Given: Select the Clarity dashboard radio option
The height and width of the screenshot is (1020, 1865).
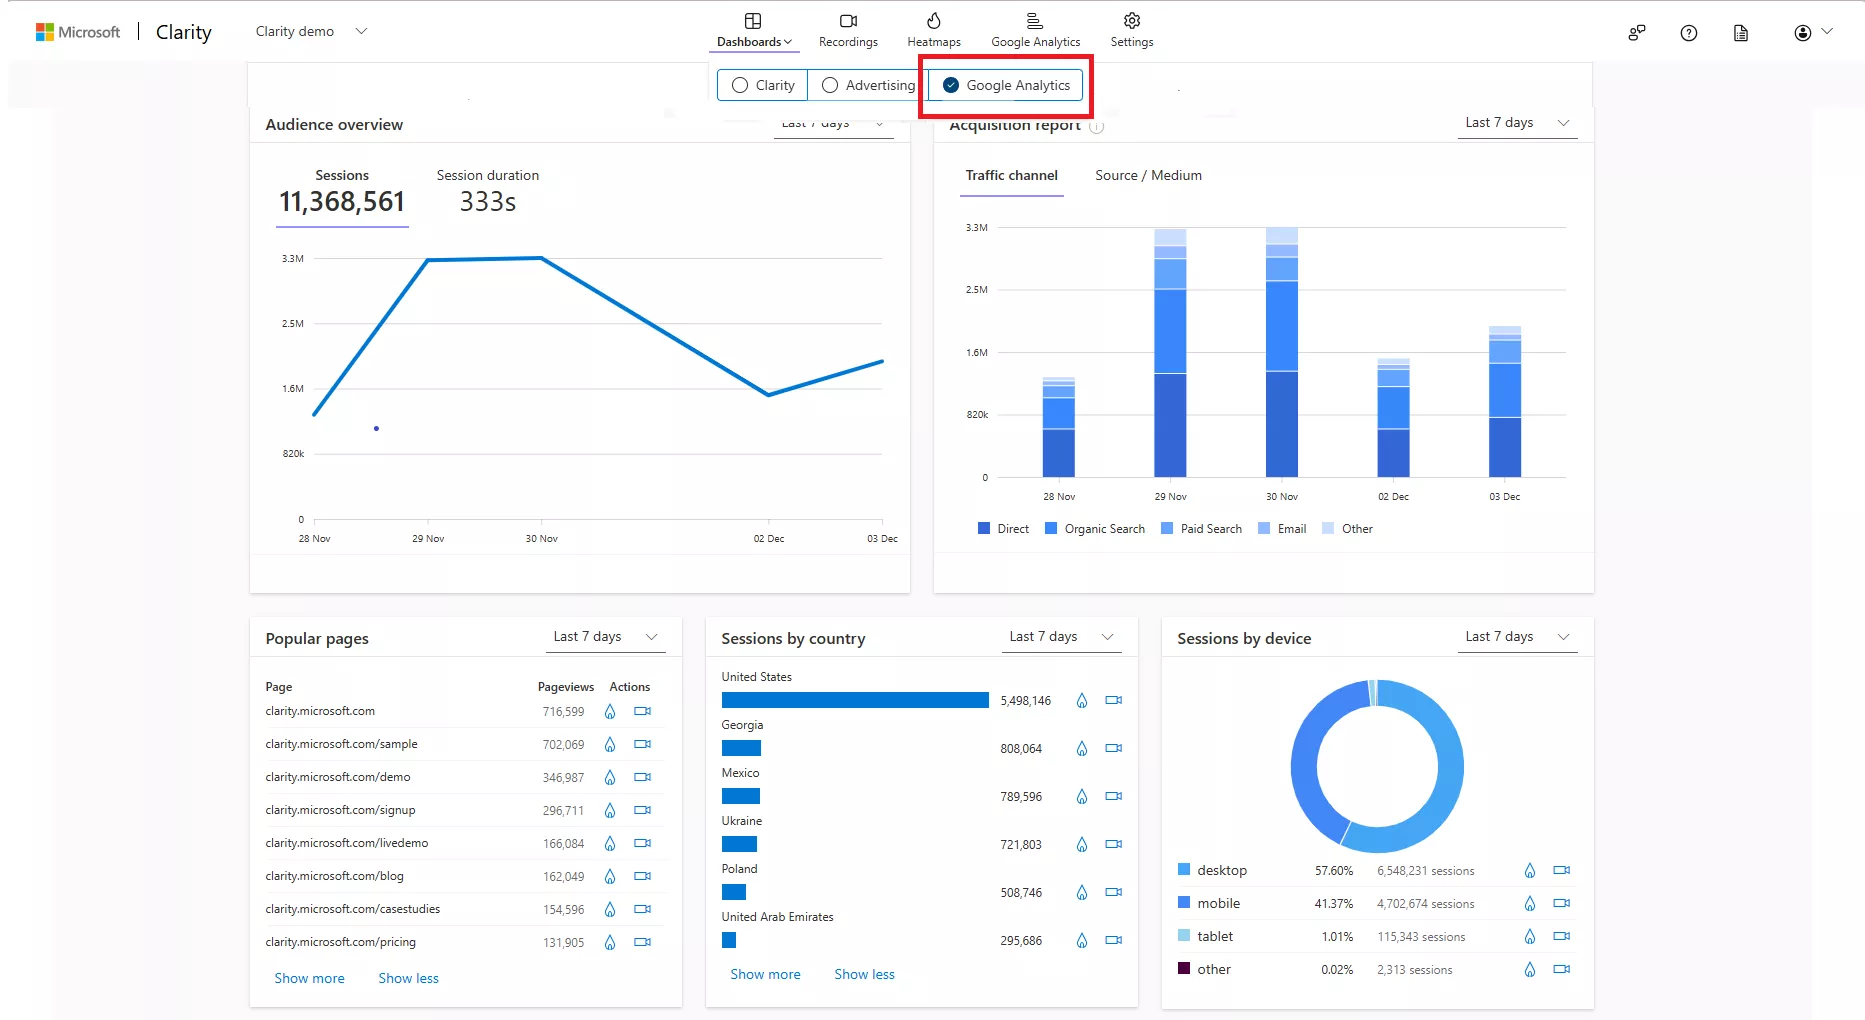Looking at the screenshot, I should [763, 85].
